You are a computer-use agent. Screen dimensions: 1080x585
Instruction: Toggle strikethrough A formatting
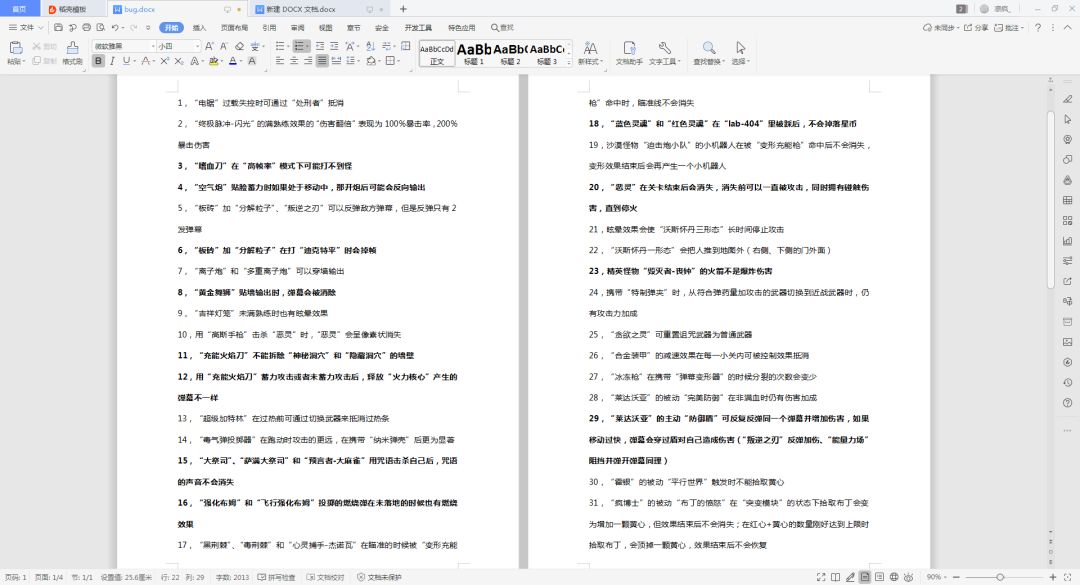tap(145, 61)
